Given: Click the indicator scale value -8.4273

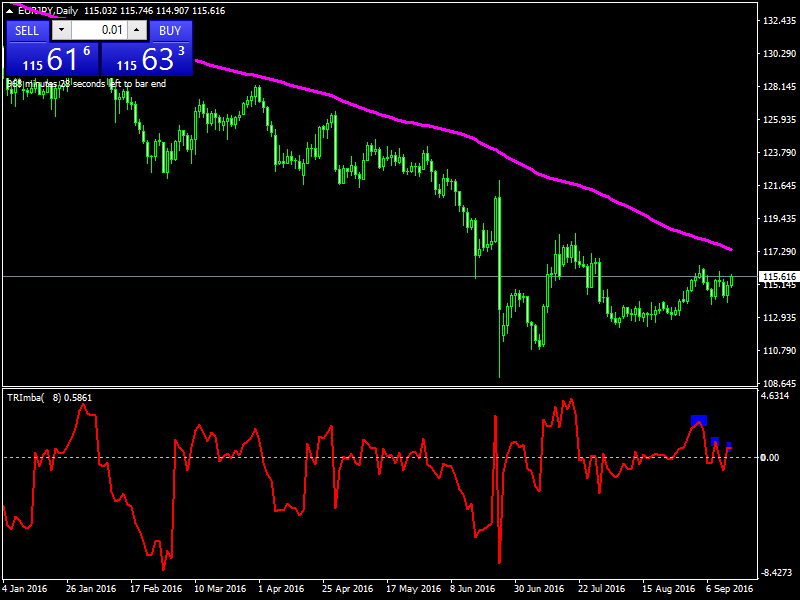Looking at the screenshot, I should [777, 573].
